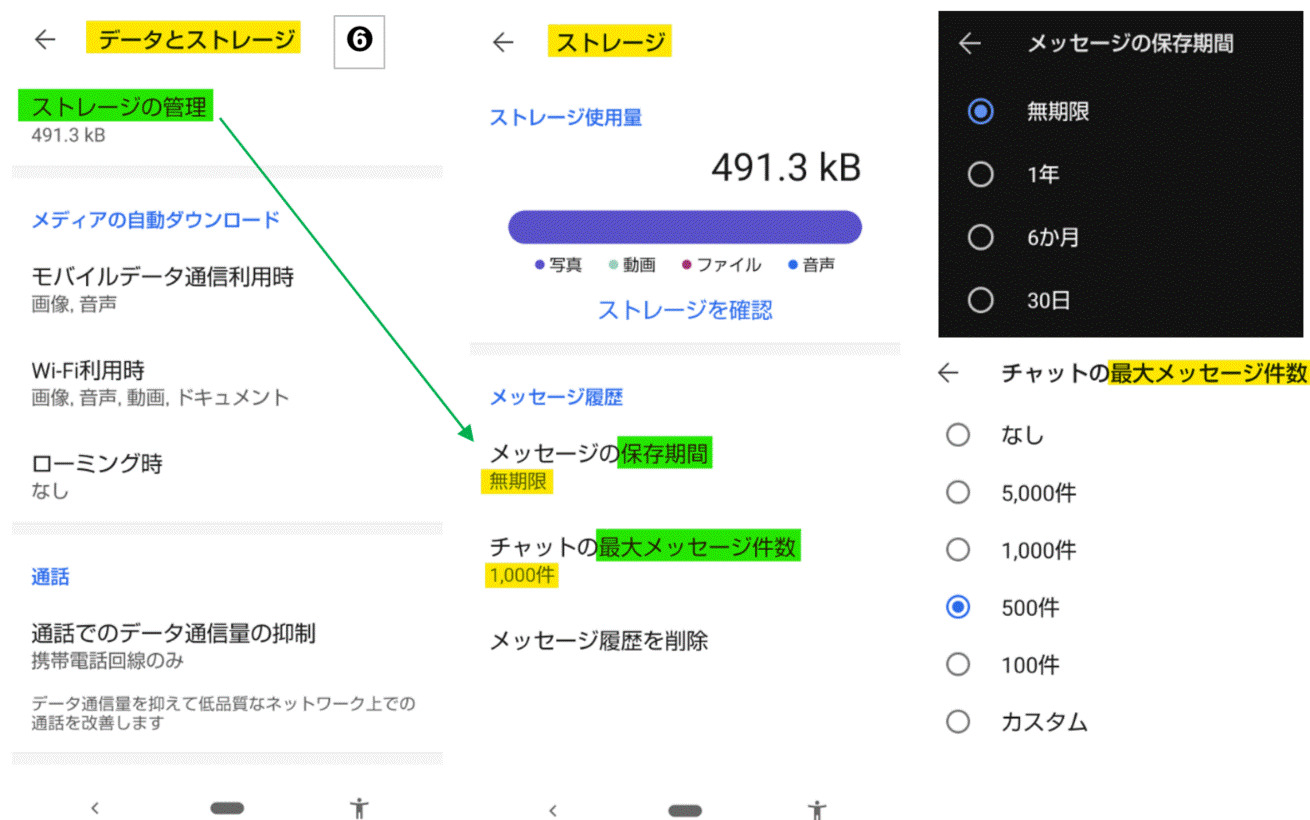Tap back arrow on ストレージ screen

(x=503, y=42)
